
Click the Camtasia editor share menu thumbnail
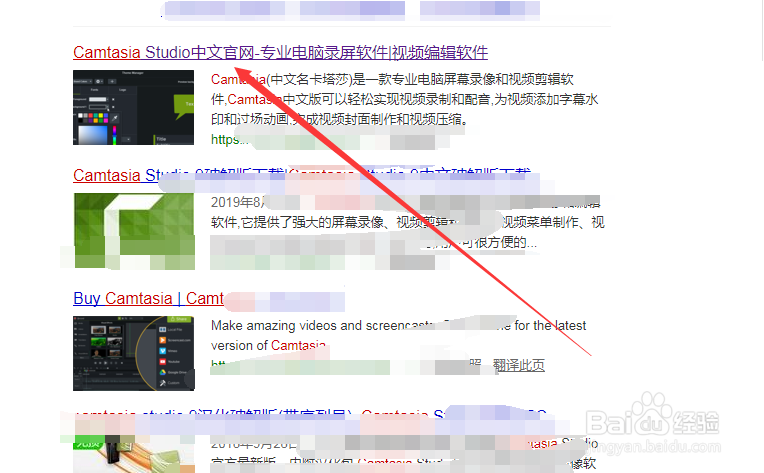point(134,353)
